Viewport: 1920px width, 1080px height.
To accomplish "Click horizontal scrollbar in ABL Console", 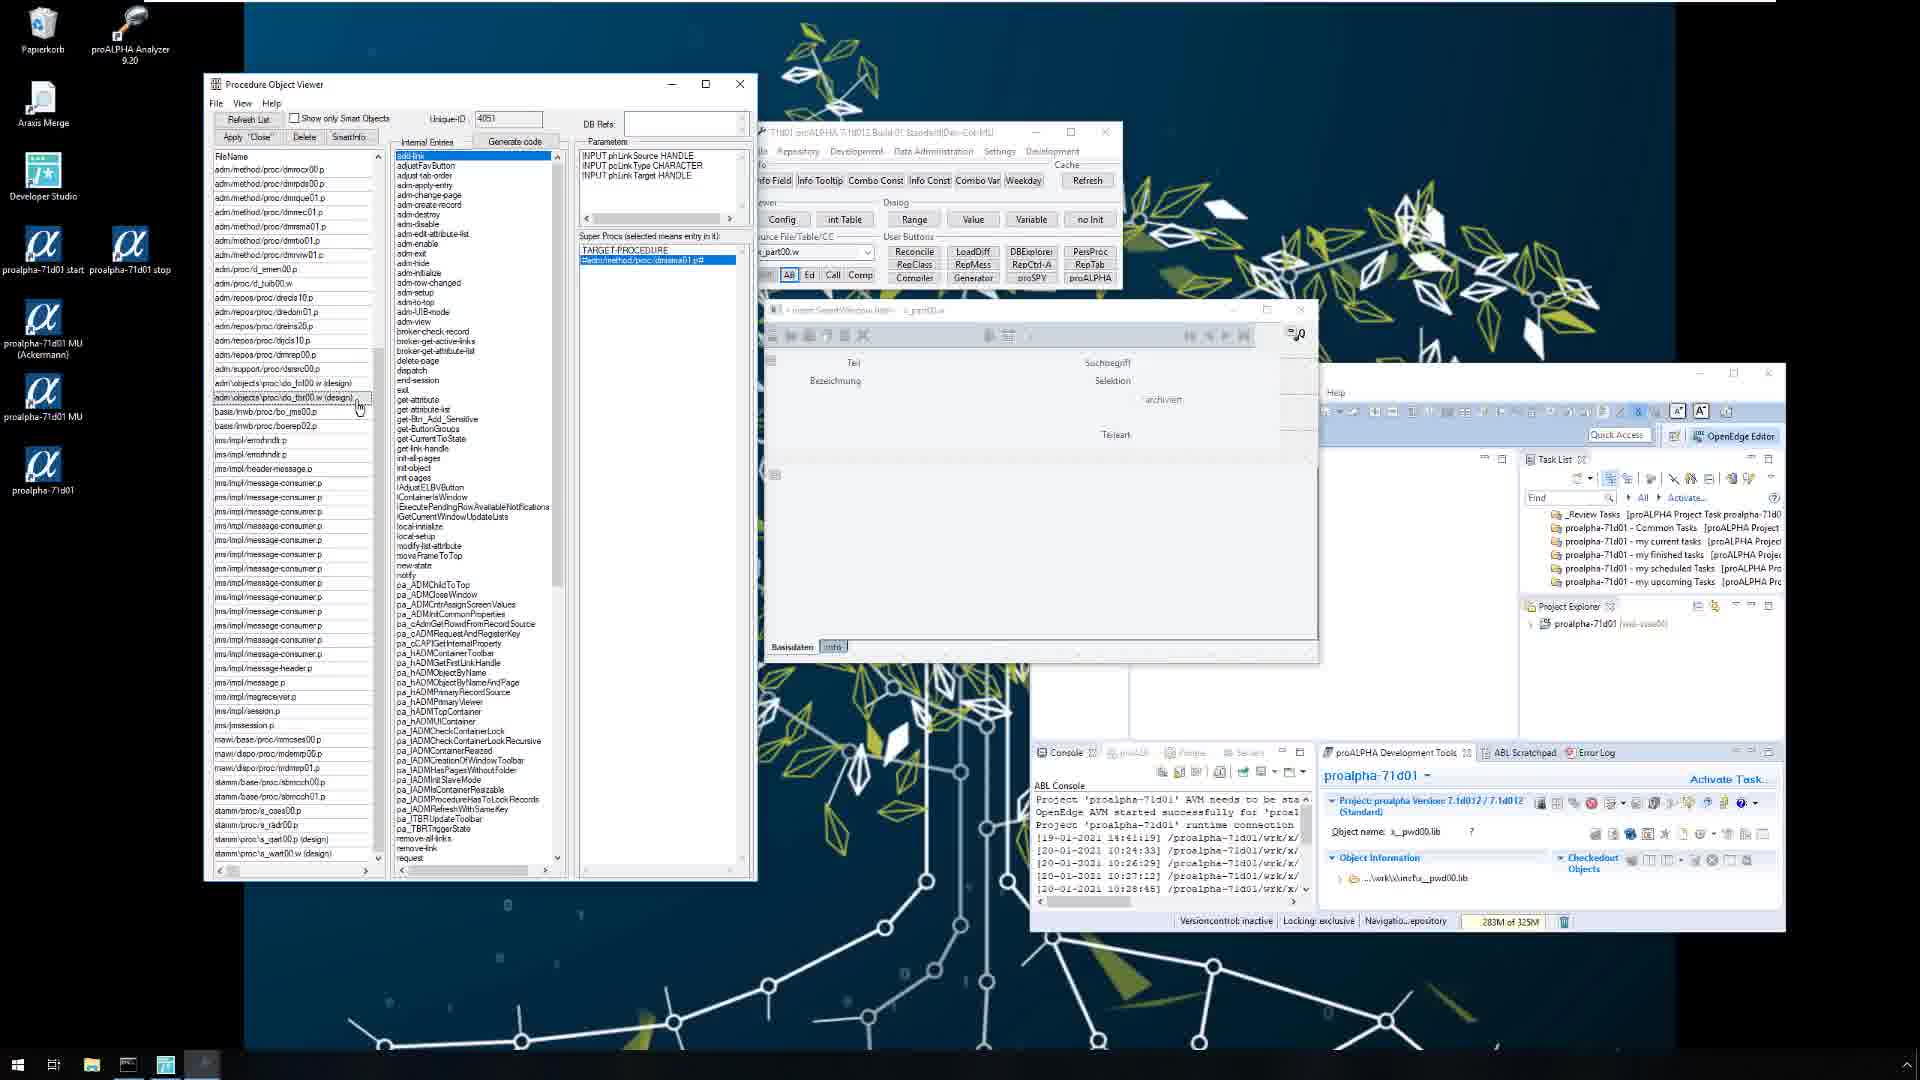I will (1166, 902).
